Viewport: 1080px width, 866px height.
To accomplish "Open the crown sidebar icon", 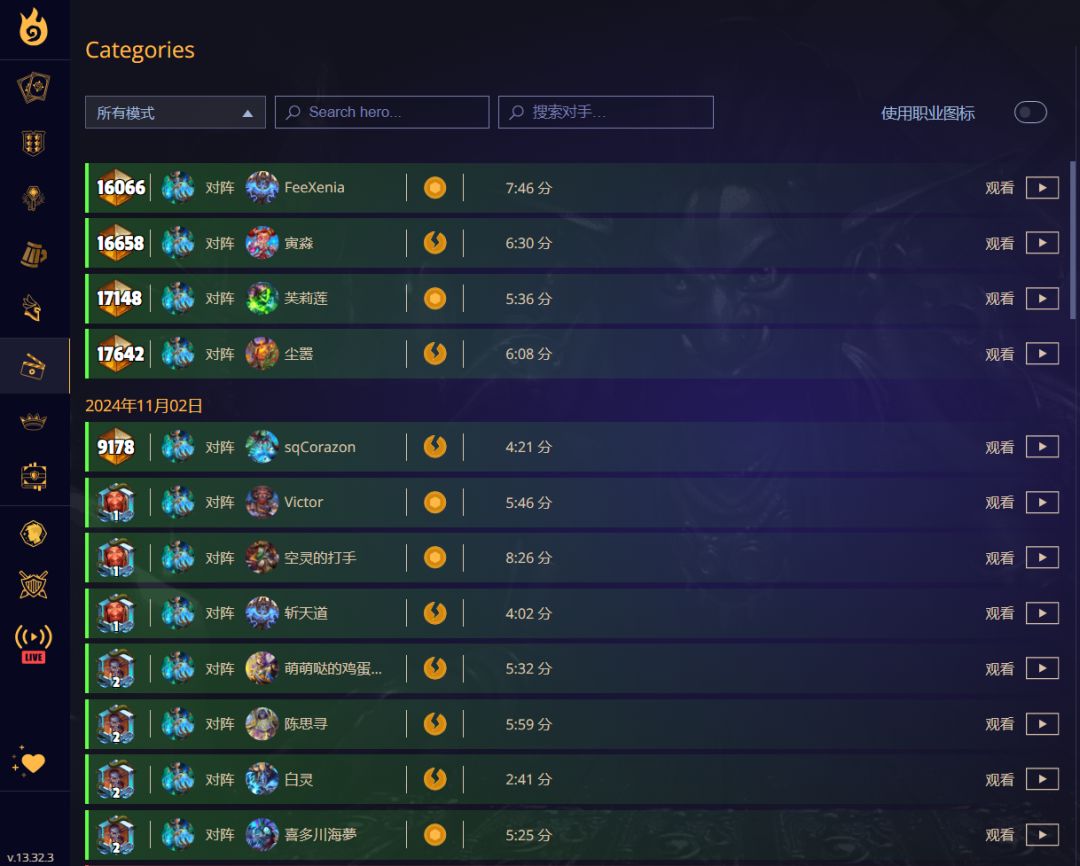I will coord(33,421).
